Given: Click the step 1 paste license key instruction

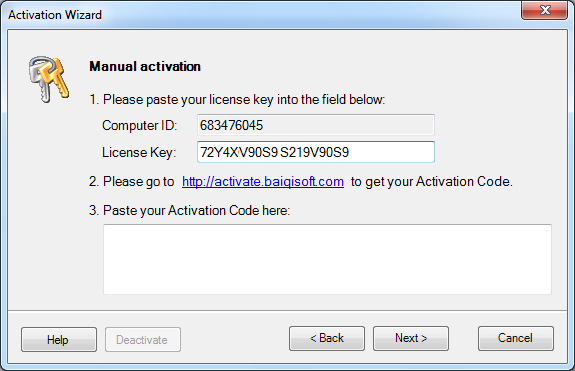Looking at the screenshot, I should (x=237, y=99).
